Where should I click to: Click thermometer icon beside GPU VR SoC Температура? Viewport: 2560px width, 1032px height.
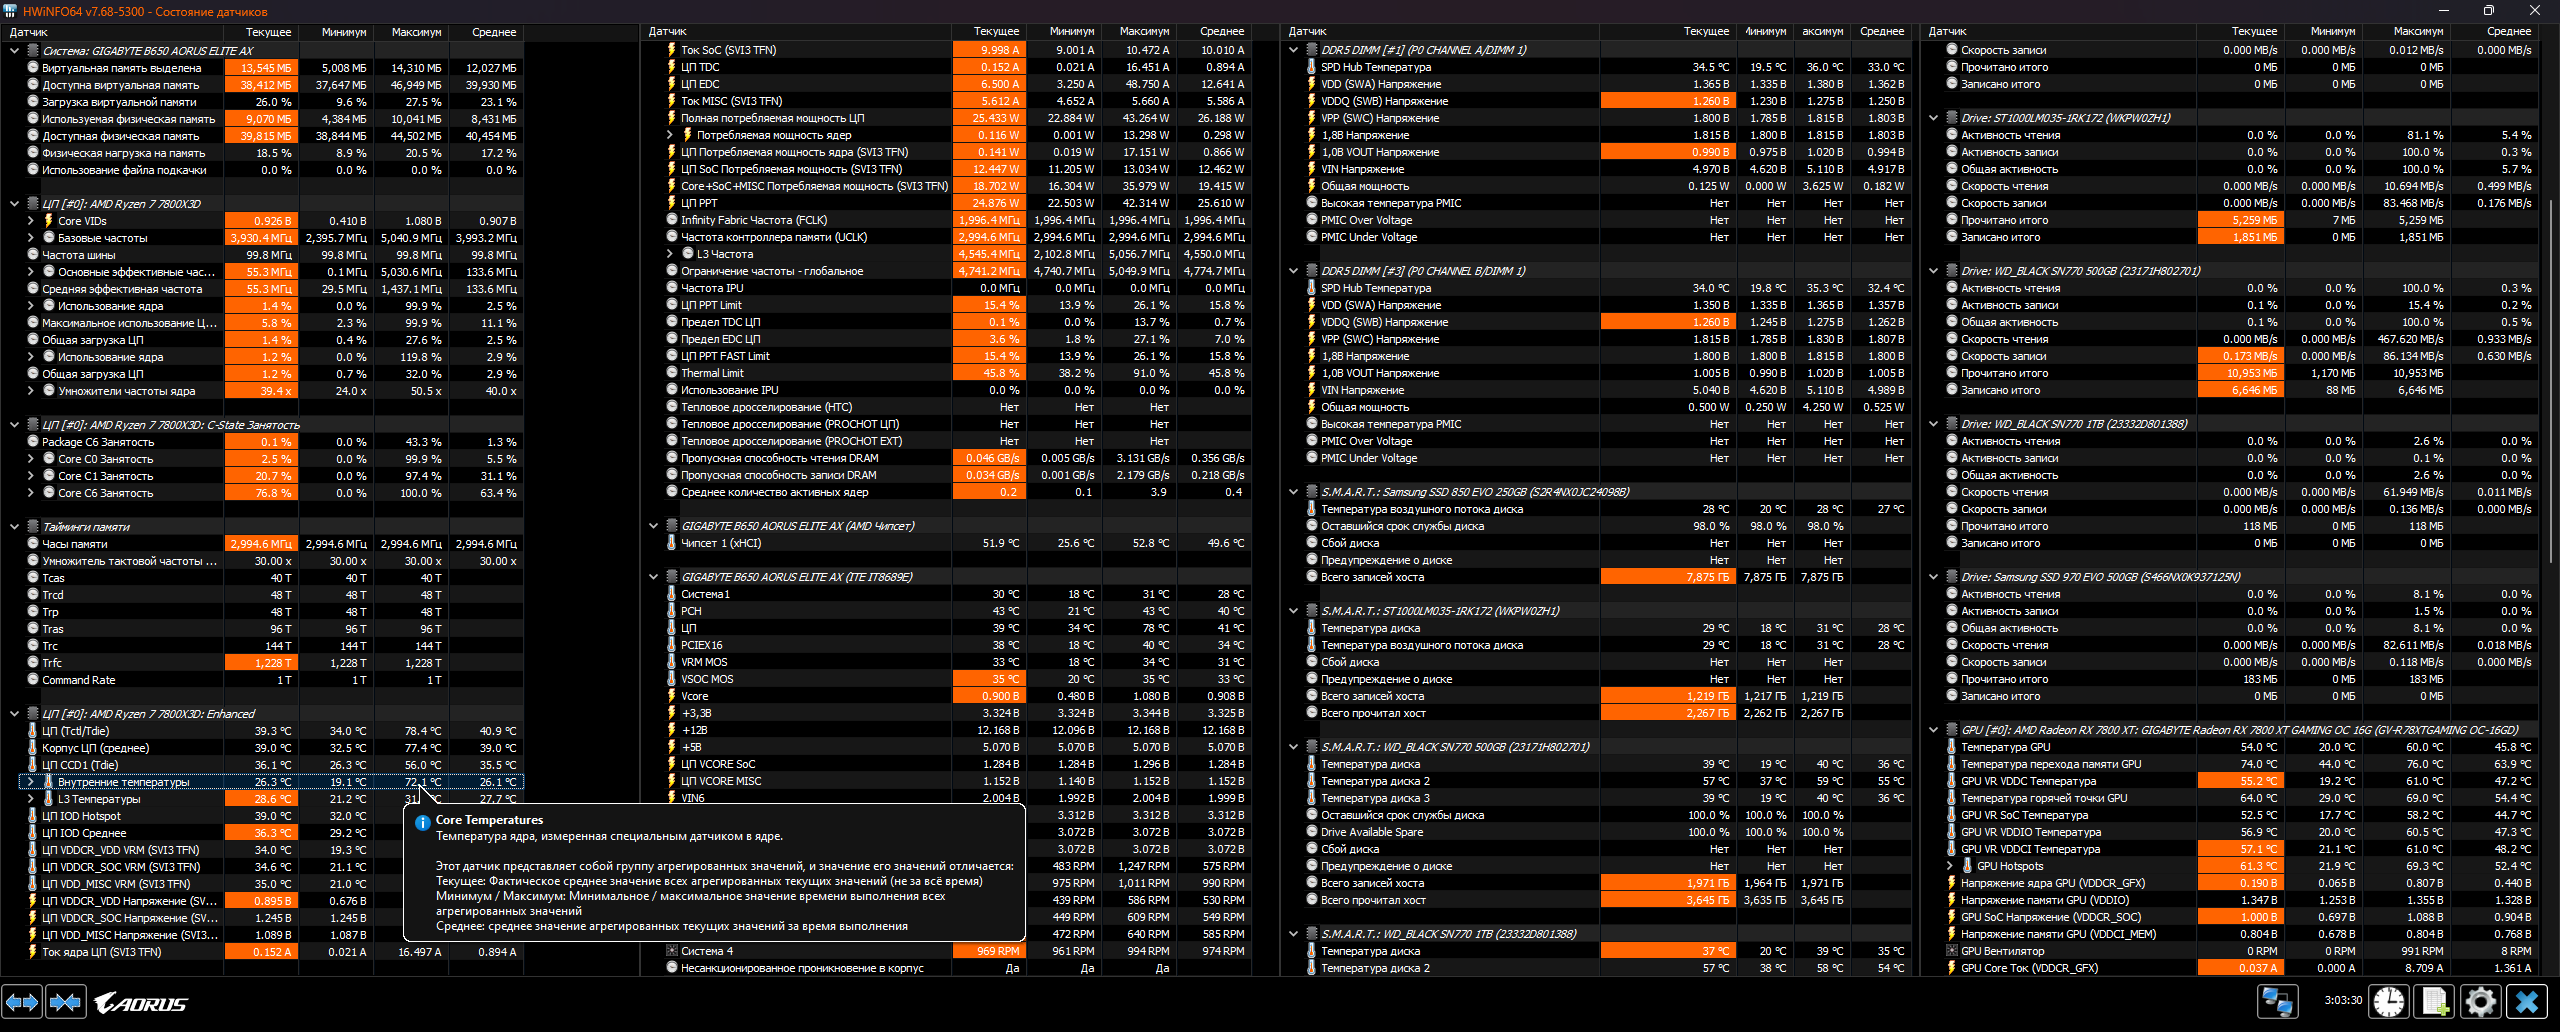1952,815
